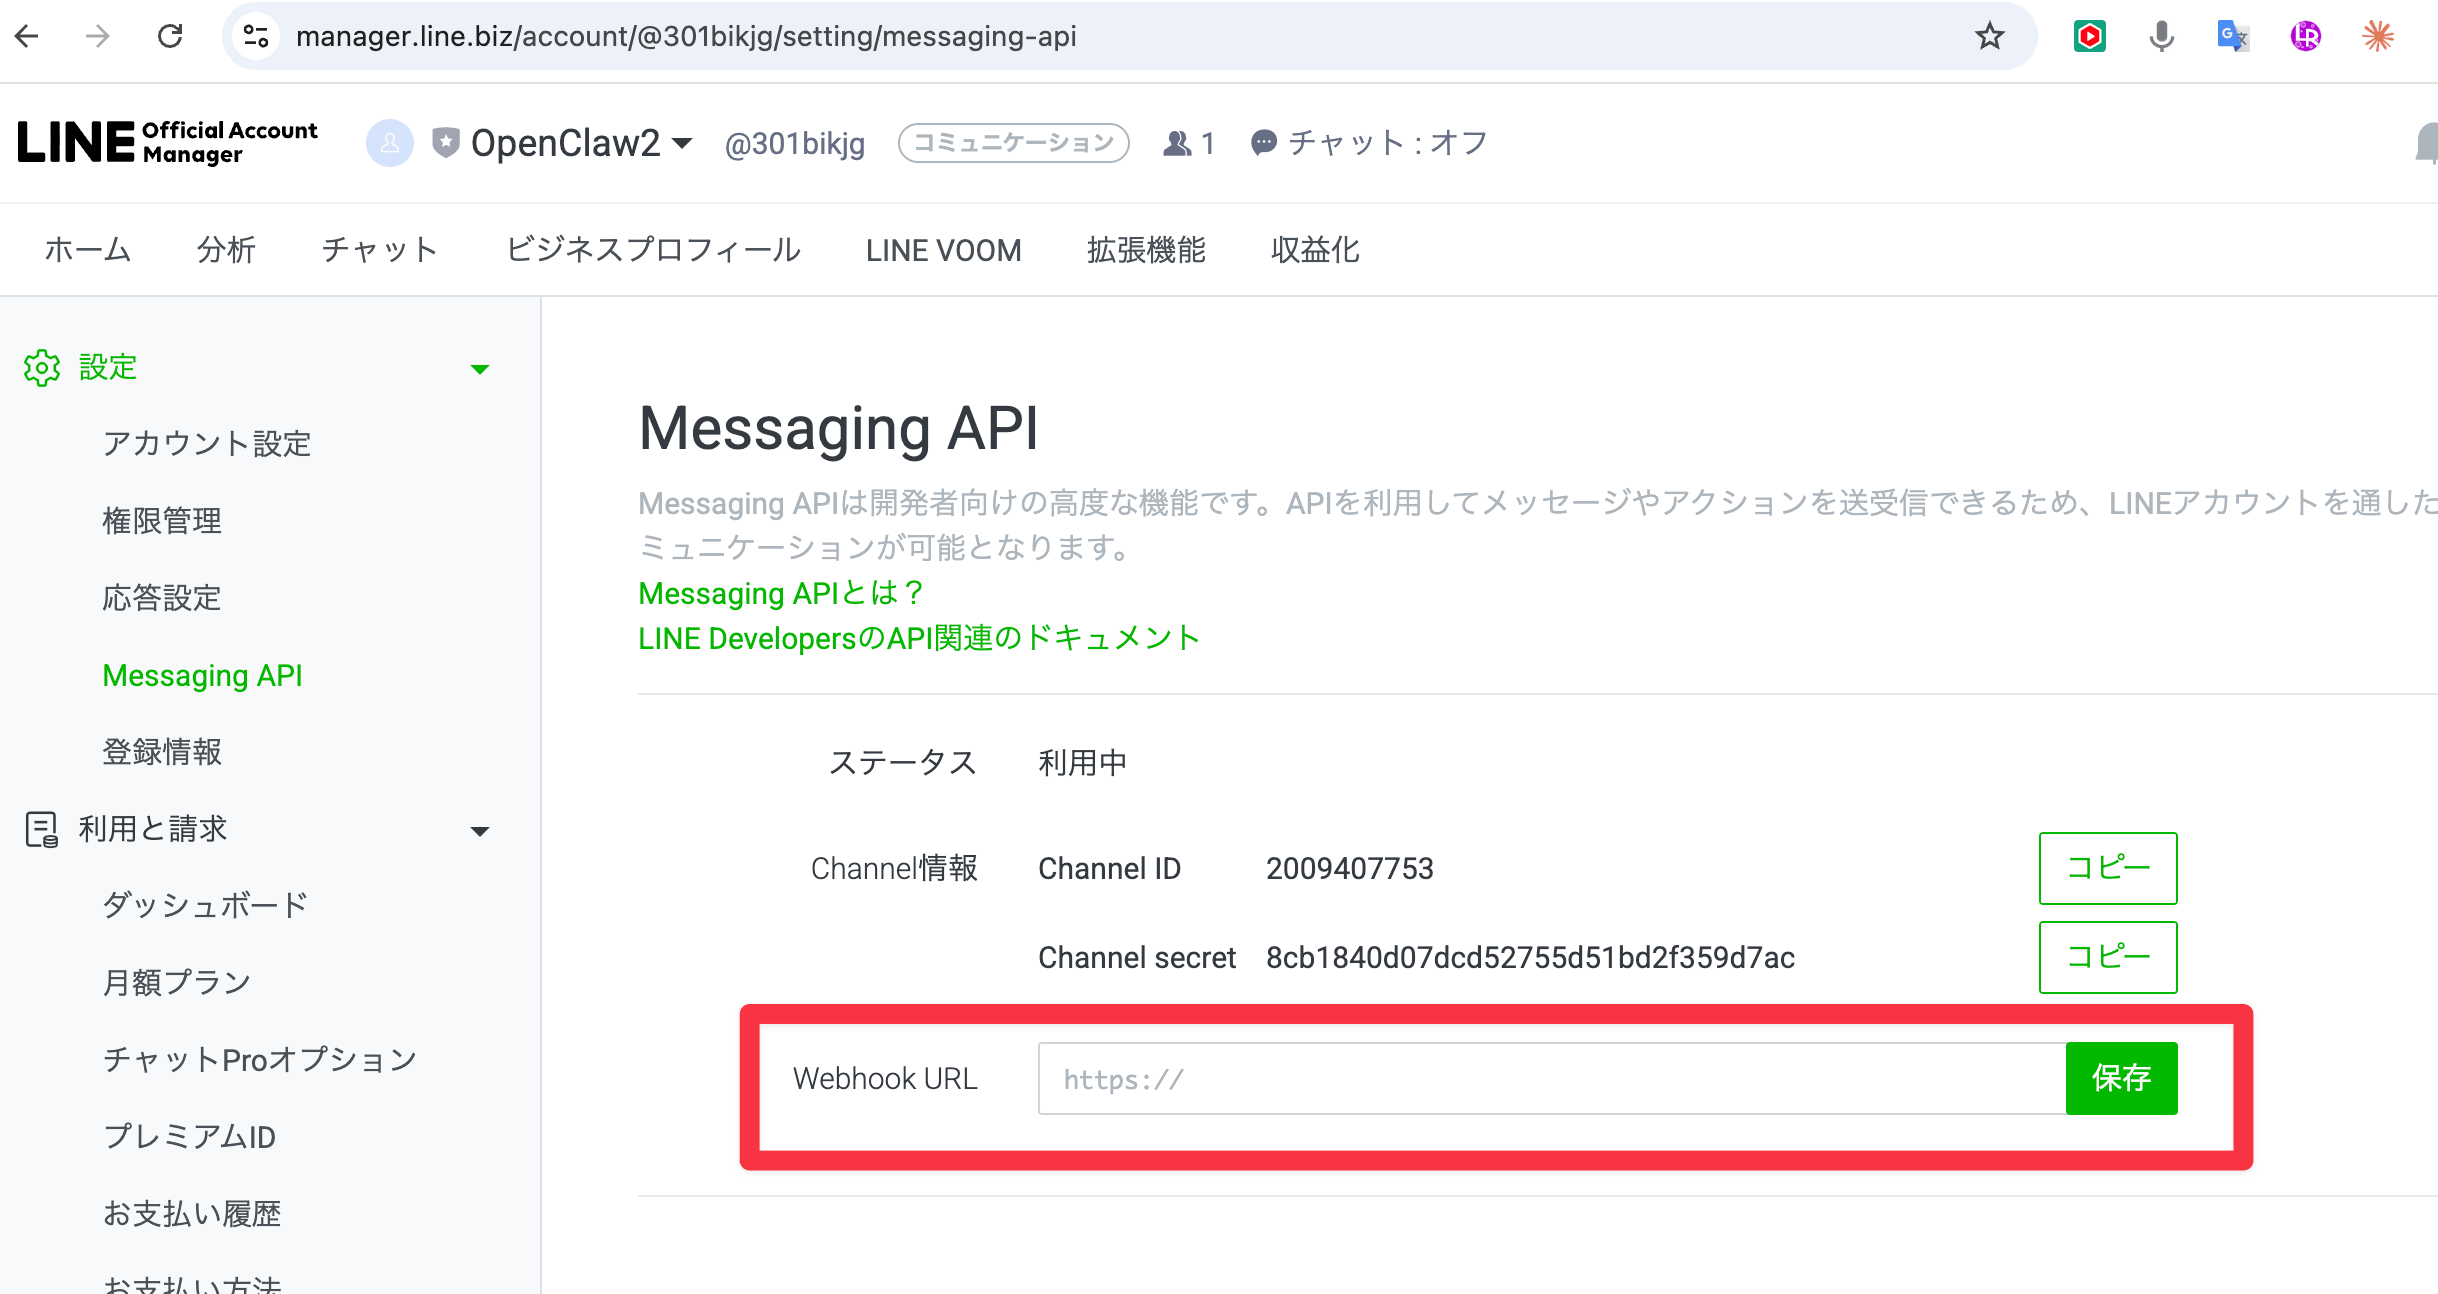Open the 'Messaging APIとは？' link
This screenshot has width=2438, height=1294.
(780, 593)
